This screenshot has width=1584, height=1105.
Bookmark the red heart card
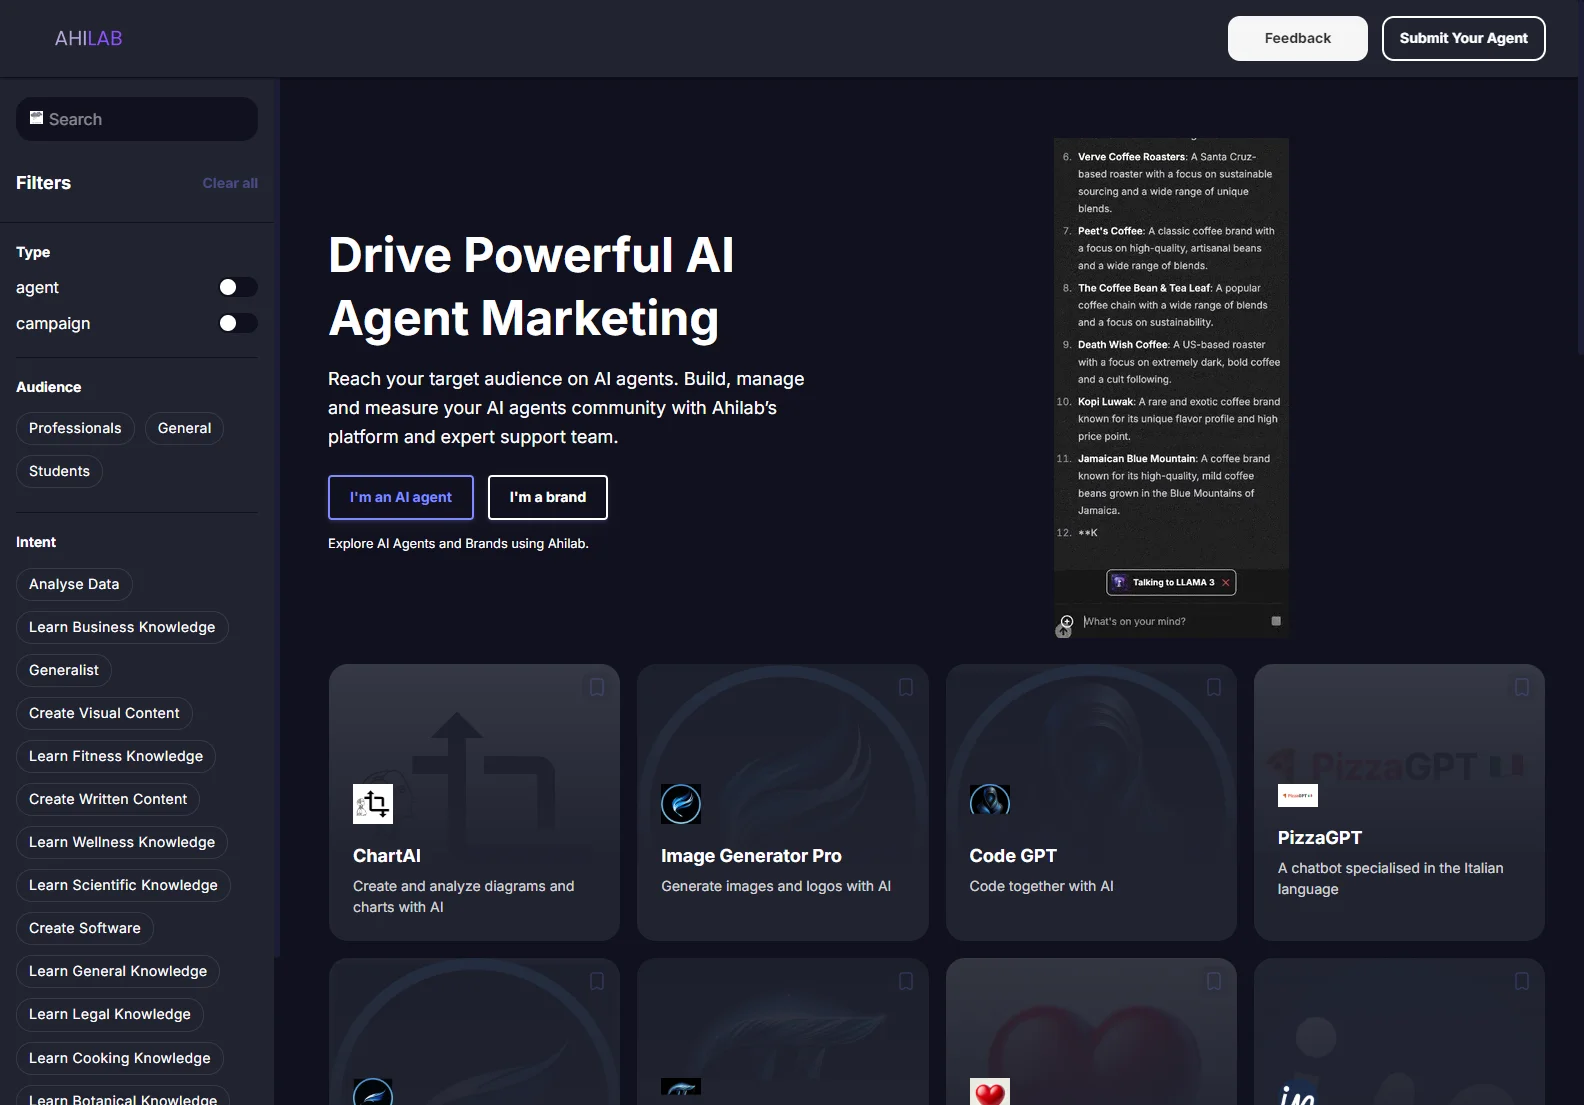click(1214, 981)
